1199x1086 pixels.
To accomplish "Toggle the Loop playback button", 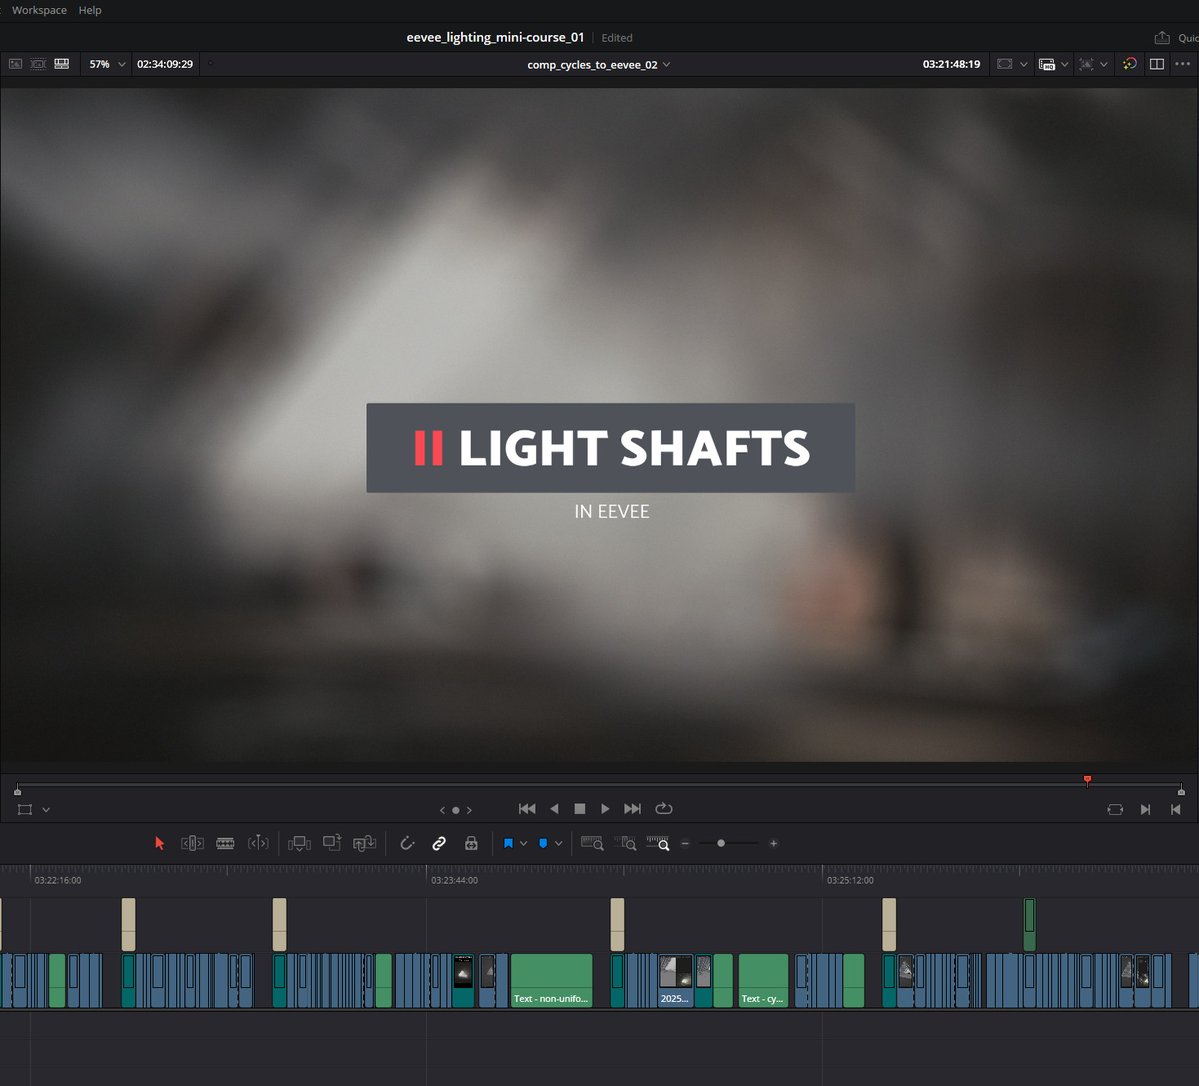I will tap(664, 808).
